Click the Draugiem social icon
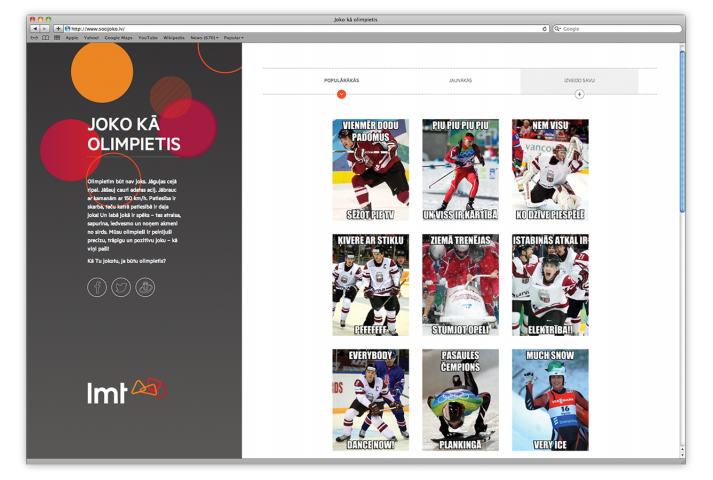 pyautogui.click(x=146, y=287)
